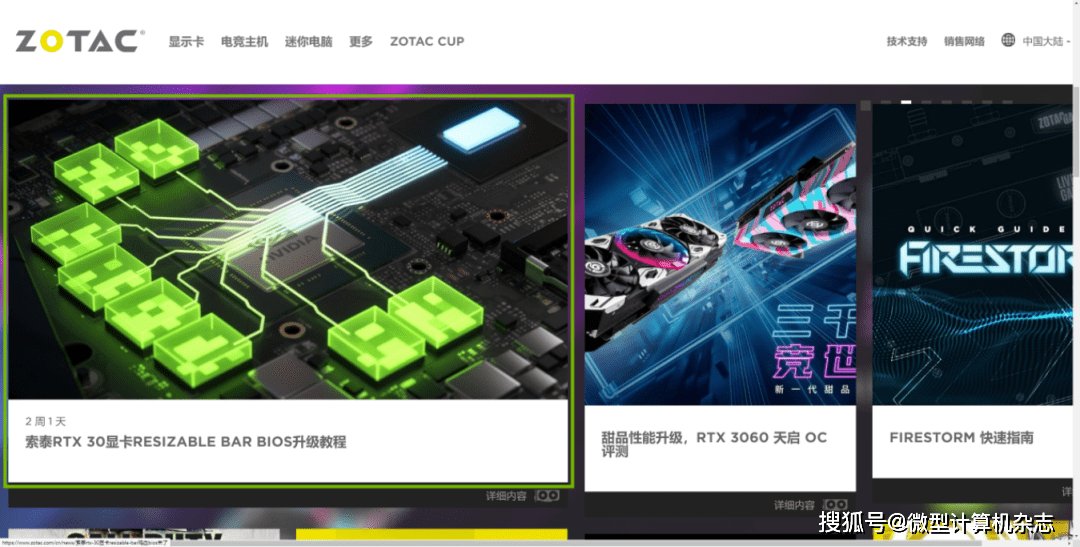Image resolution: width=1080 pixels, height=547 pixels.
Task: Click the highlighted white carousel indicator
Action: click(x=906, y=102)
